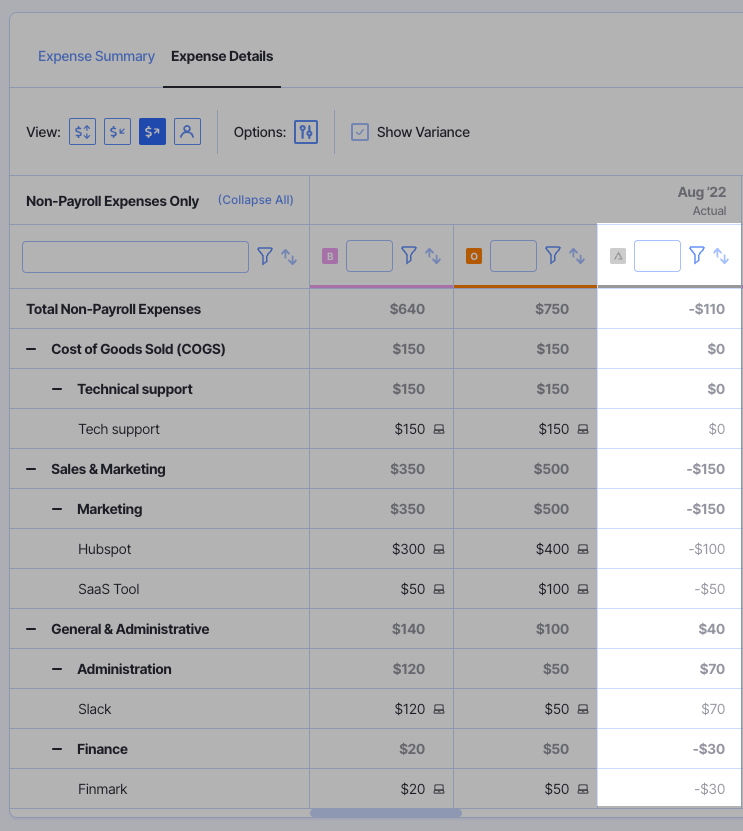Select the dollar collapse View icon
This screenshot has width=743, height=831.
[x=117, y=131]
